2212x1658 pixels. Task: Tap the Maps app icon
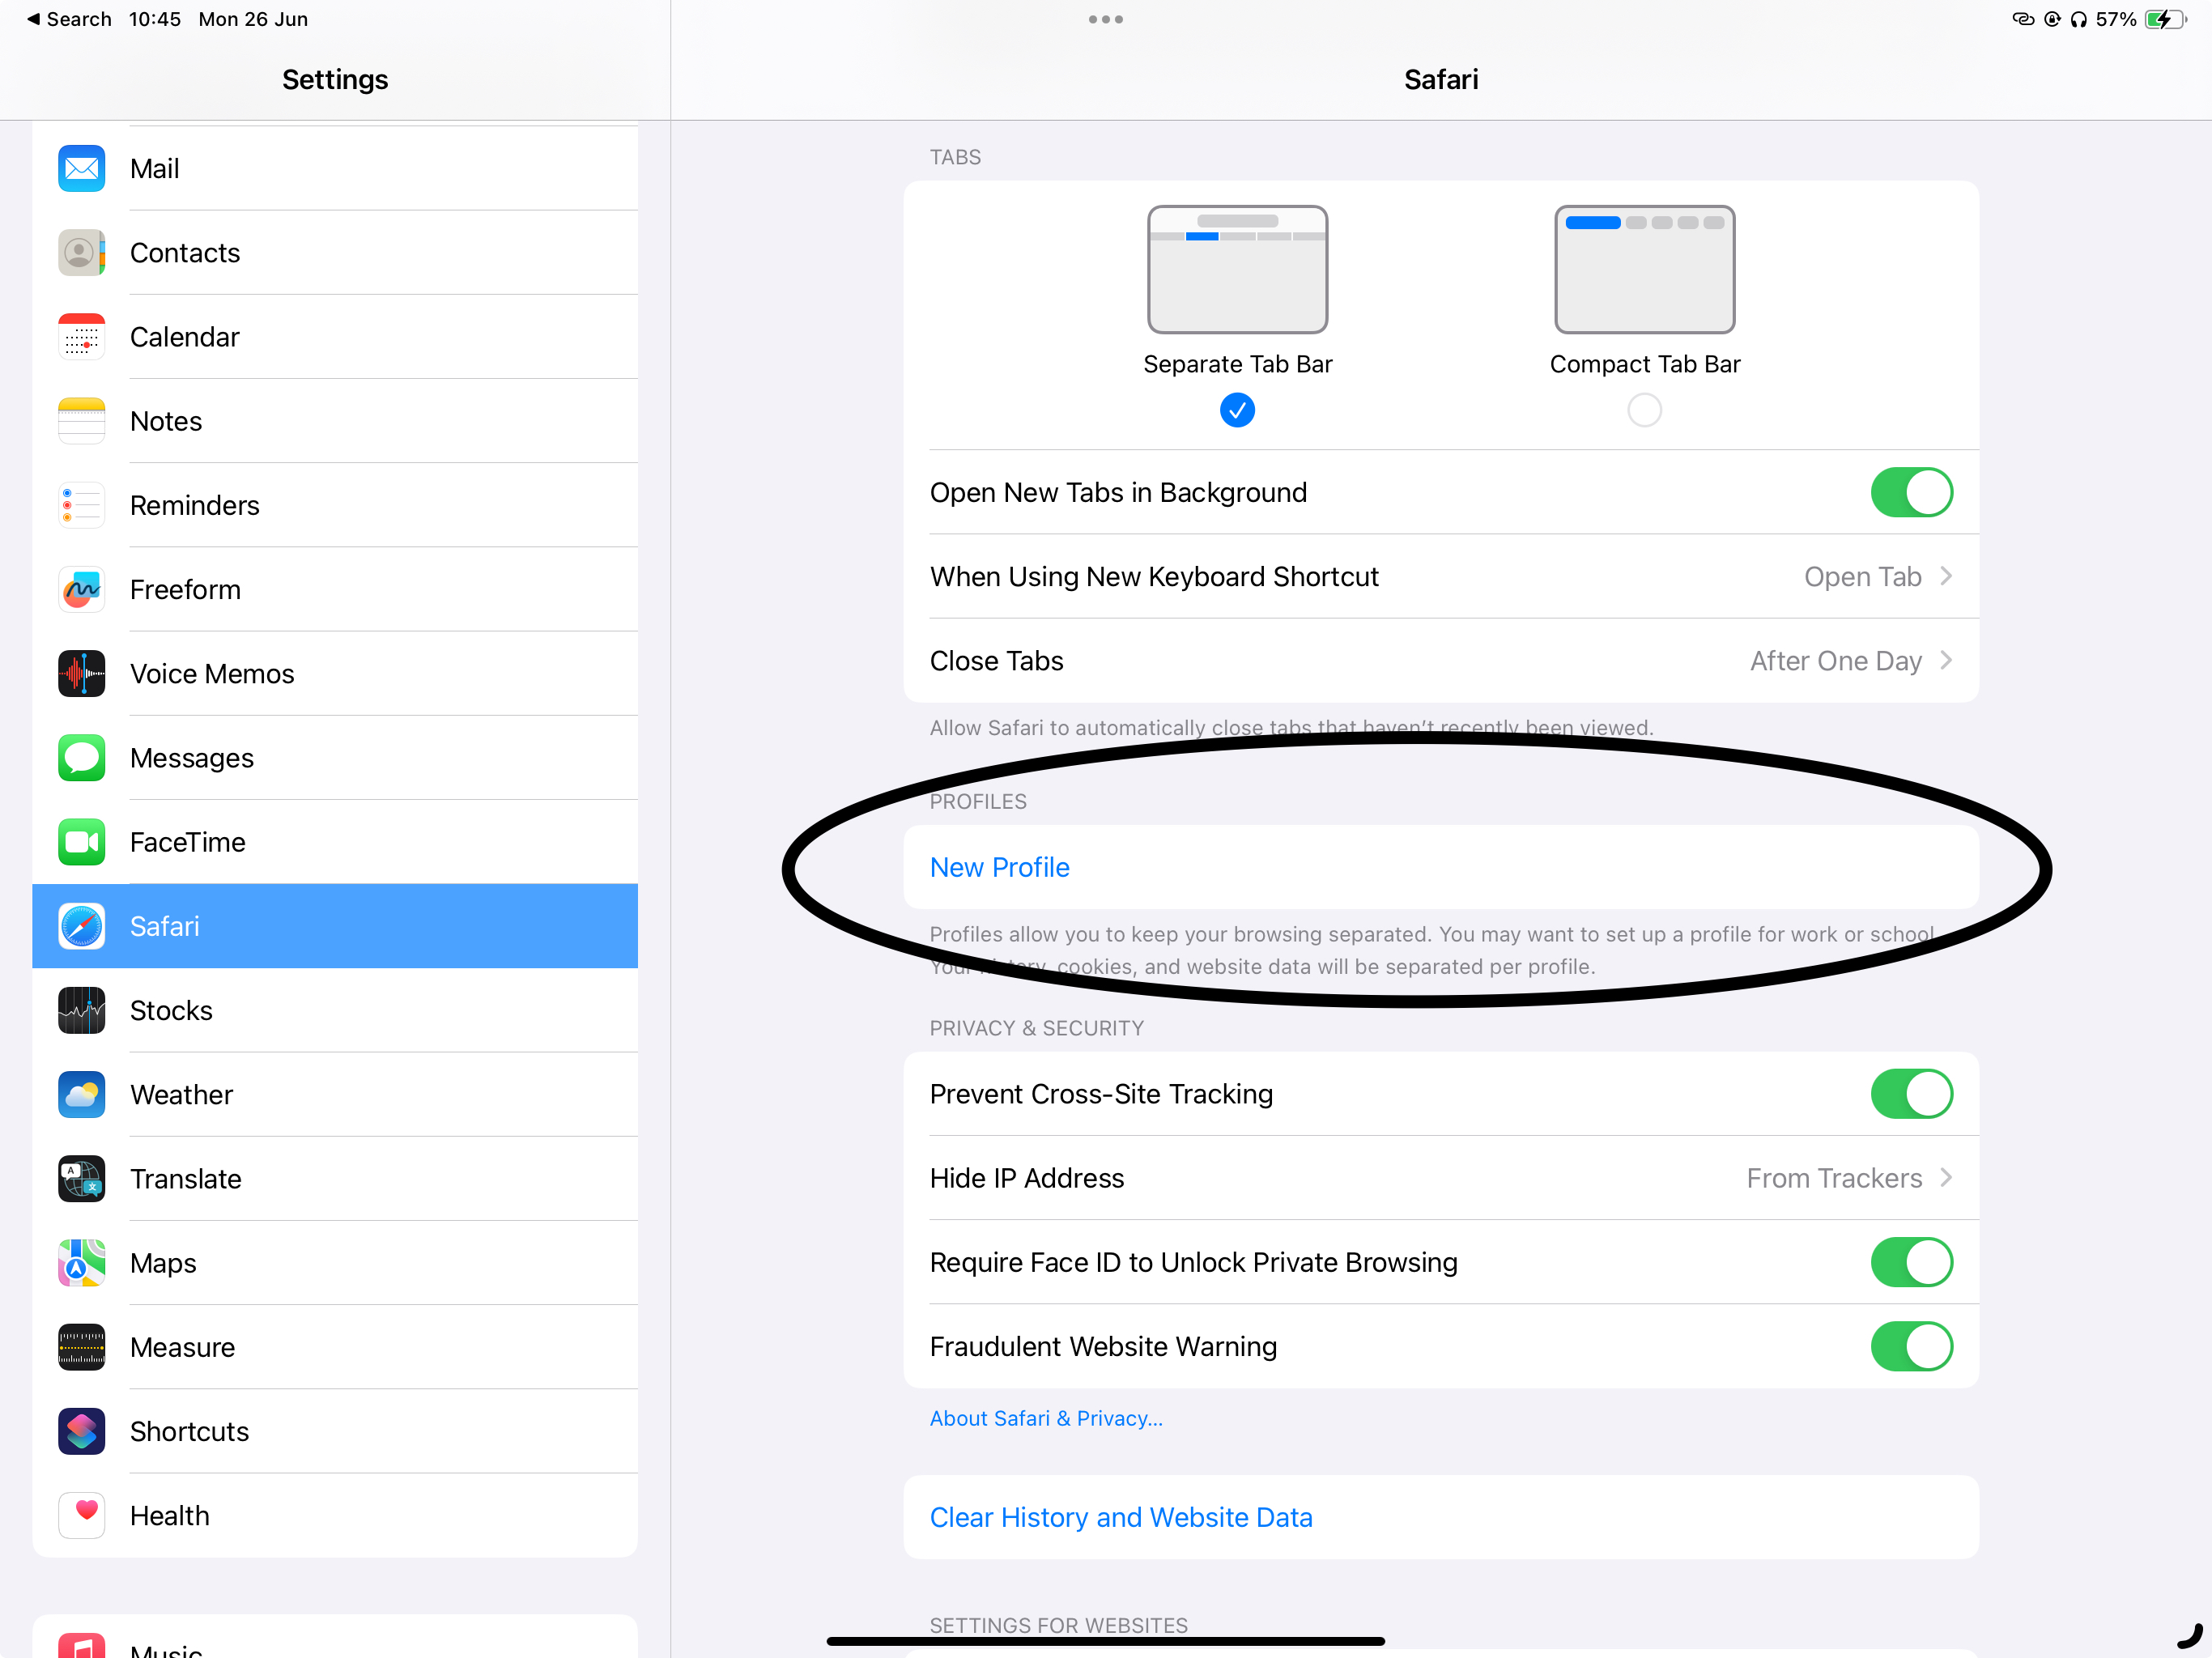pyautogui.click(x=81, y=1263)
